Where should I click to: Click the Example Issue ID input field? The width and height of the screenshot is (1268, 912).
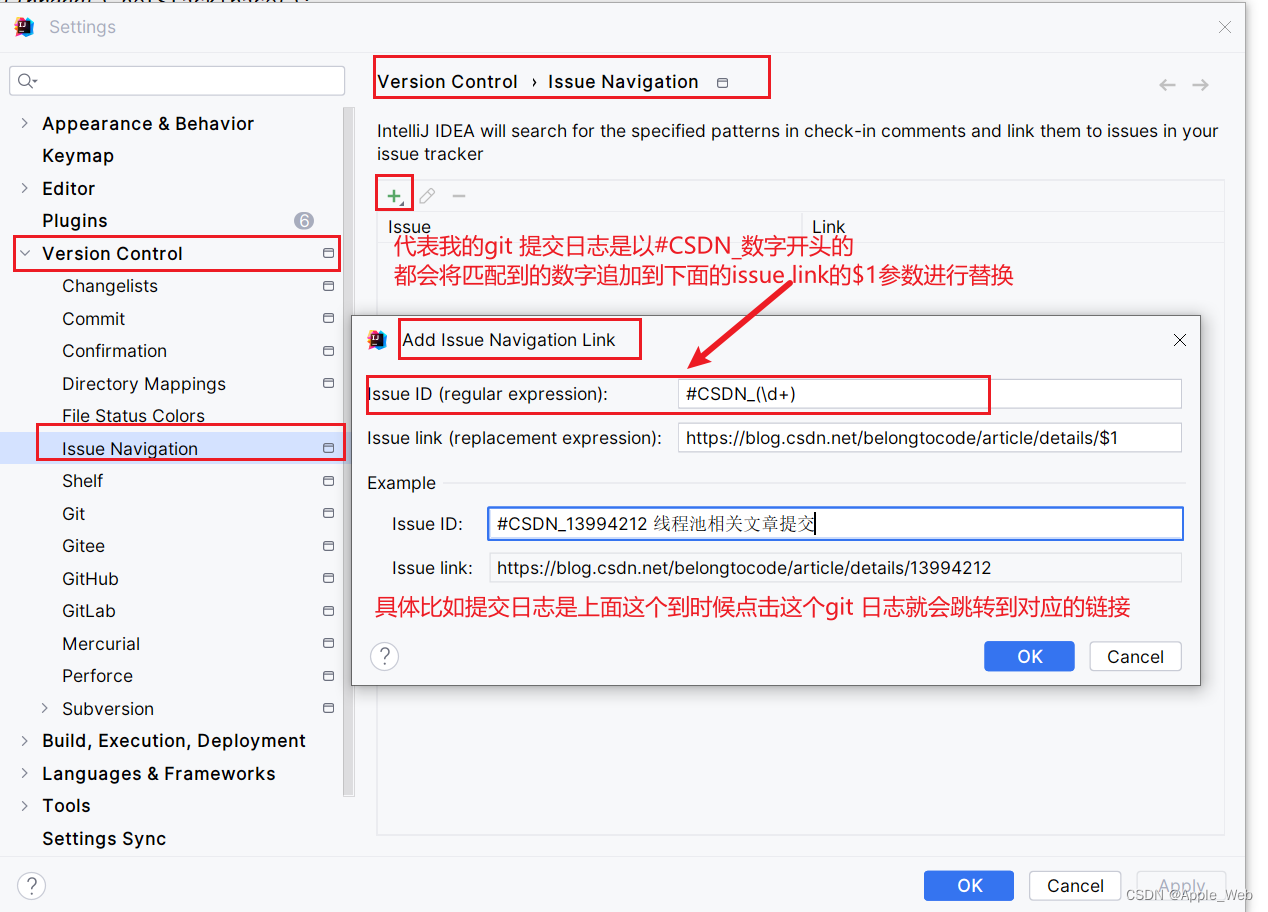(836, 524)
